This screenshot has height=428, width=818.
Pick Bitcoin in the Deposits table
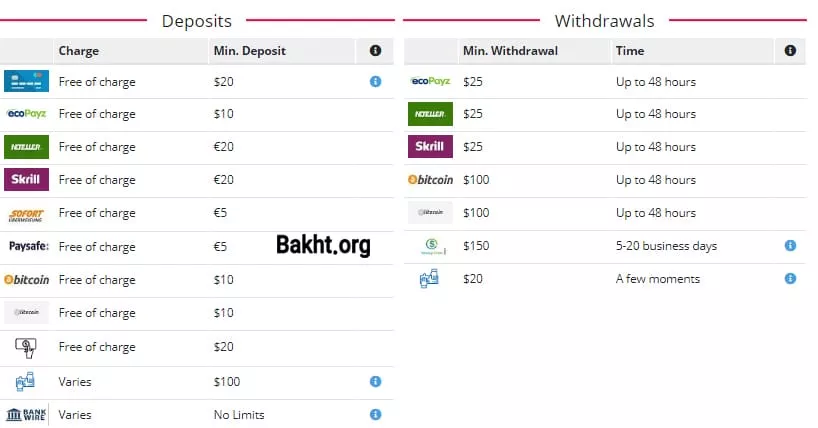click(x=27, y=280)
